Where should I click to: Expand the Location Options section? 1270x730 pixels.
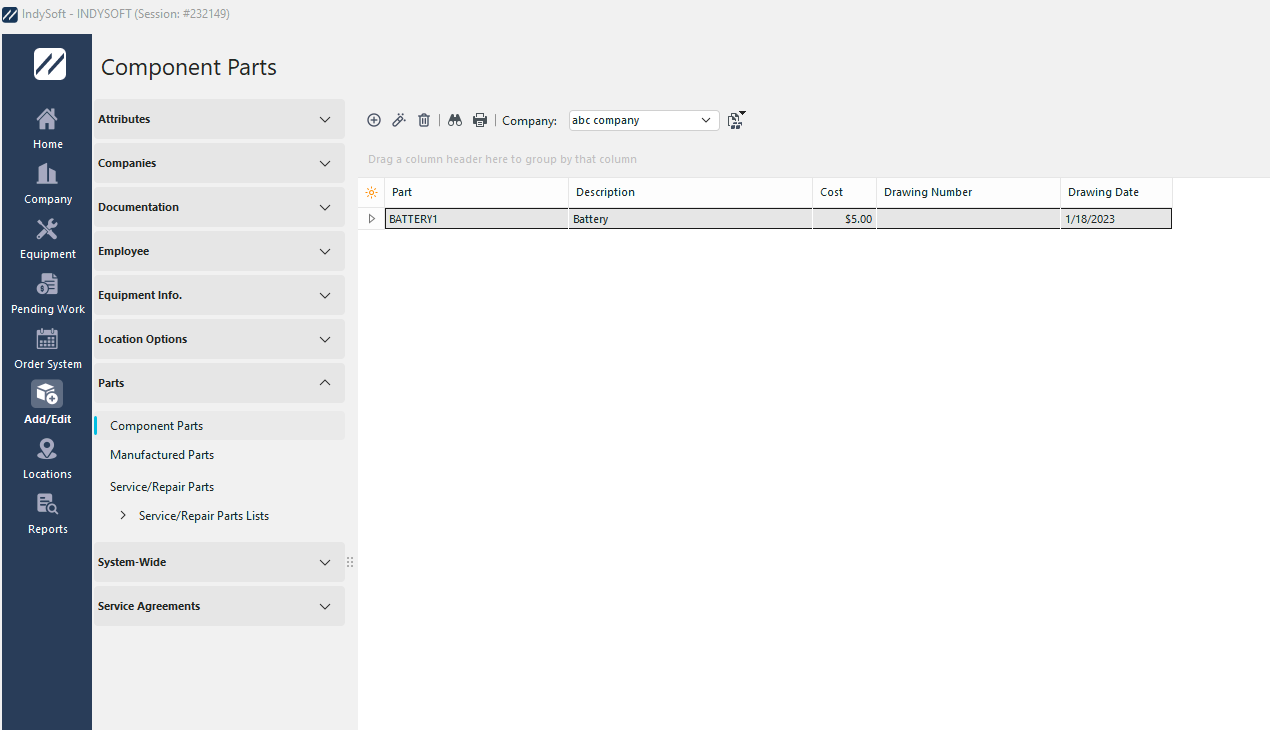pyautogui.click(x=219, y=339)
